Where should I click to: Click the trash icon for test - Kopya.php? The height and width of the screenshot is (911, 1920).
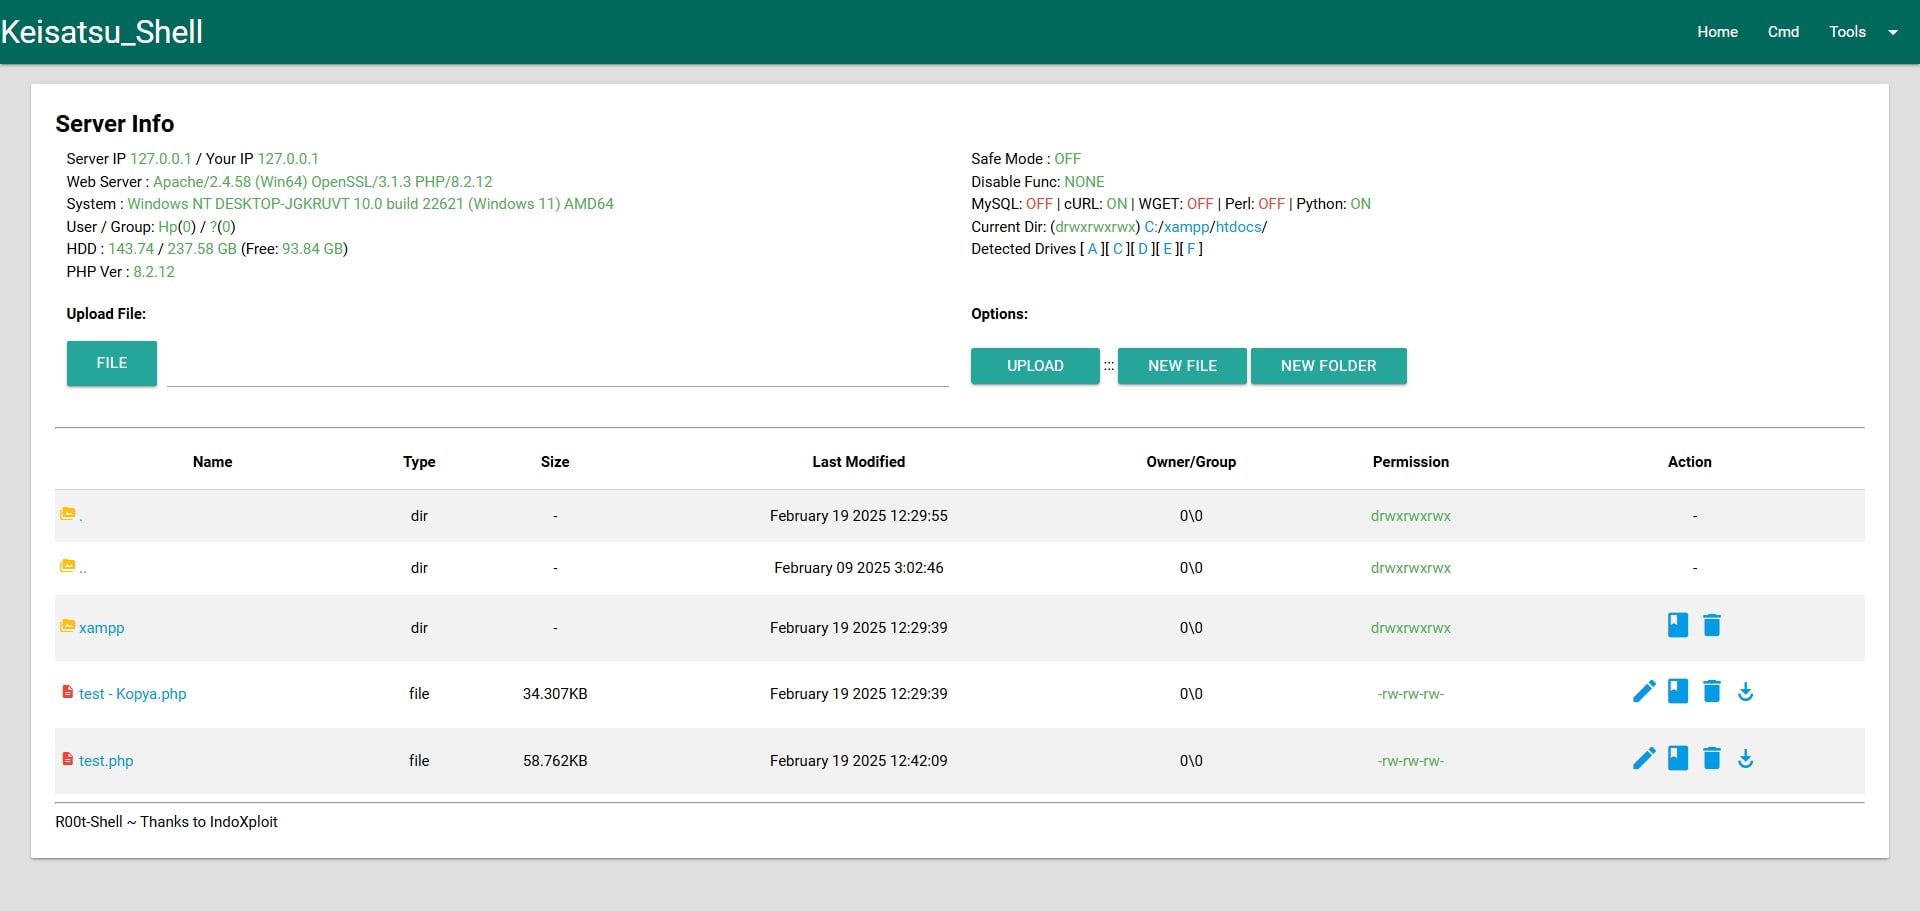click(x=1711, y=692)
